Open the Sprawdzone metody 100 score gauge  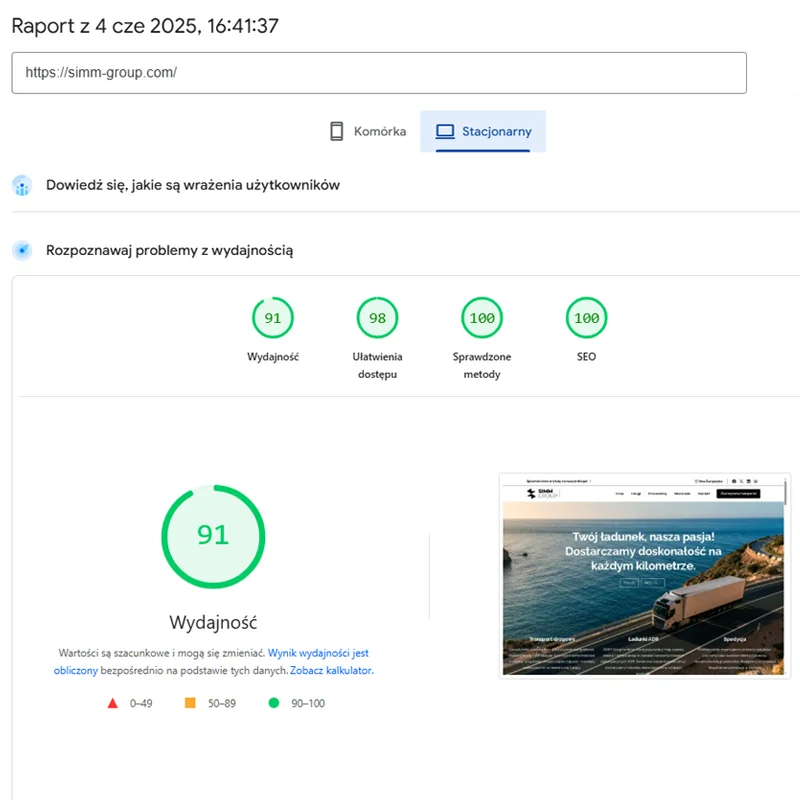coord(482,318)
